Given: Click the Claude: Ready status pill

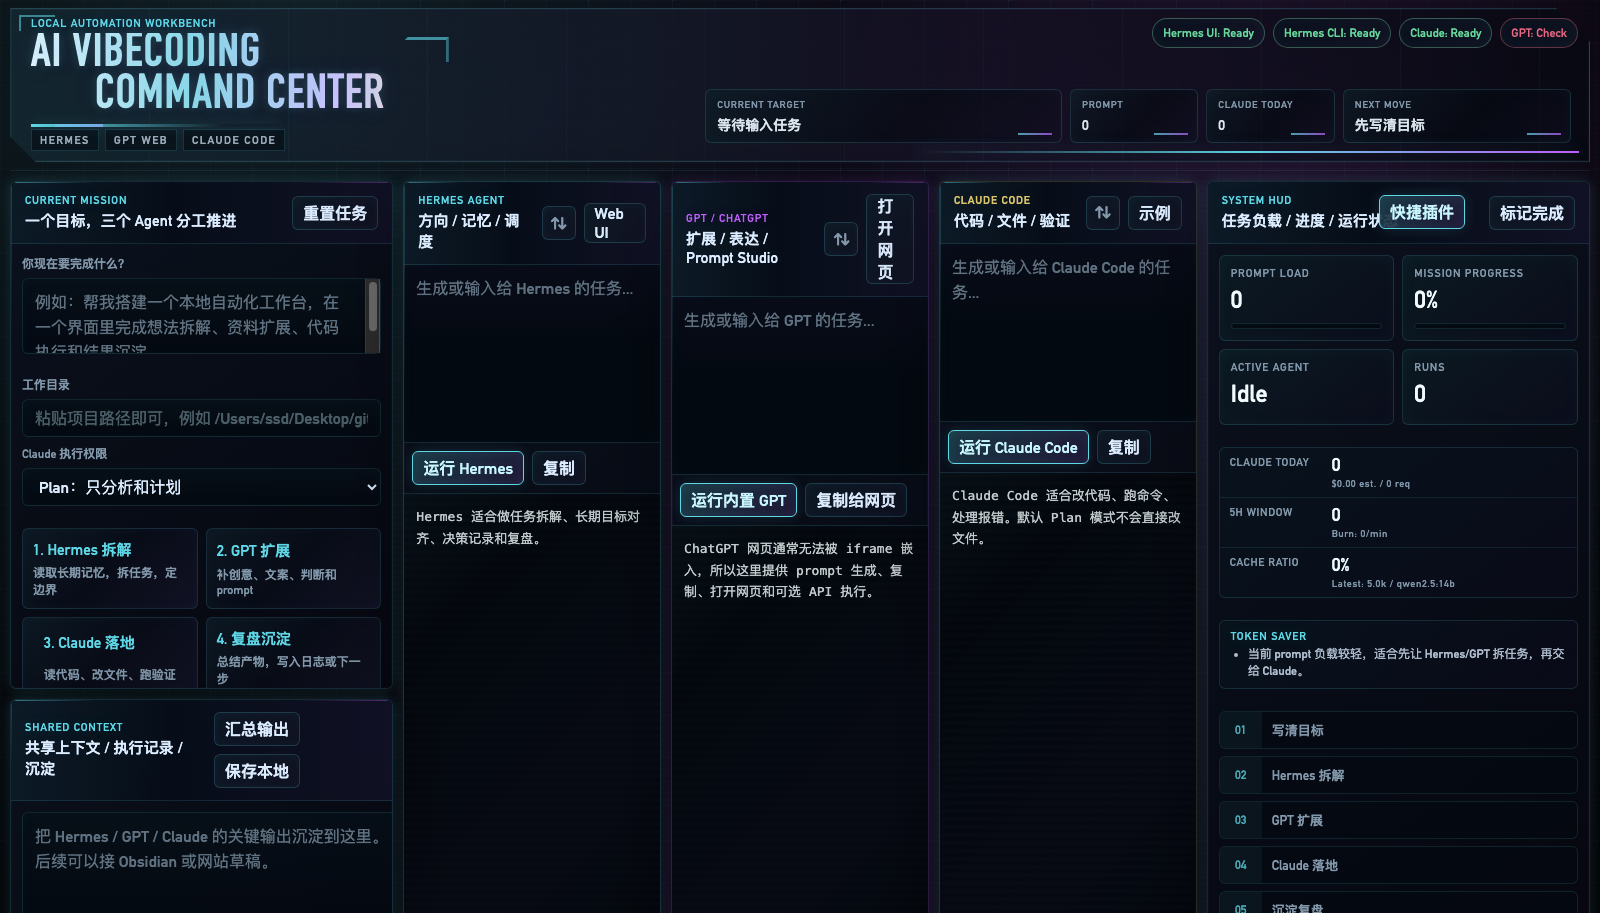Looking at the screenshot, I should (x=1445, y=33).
